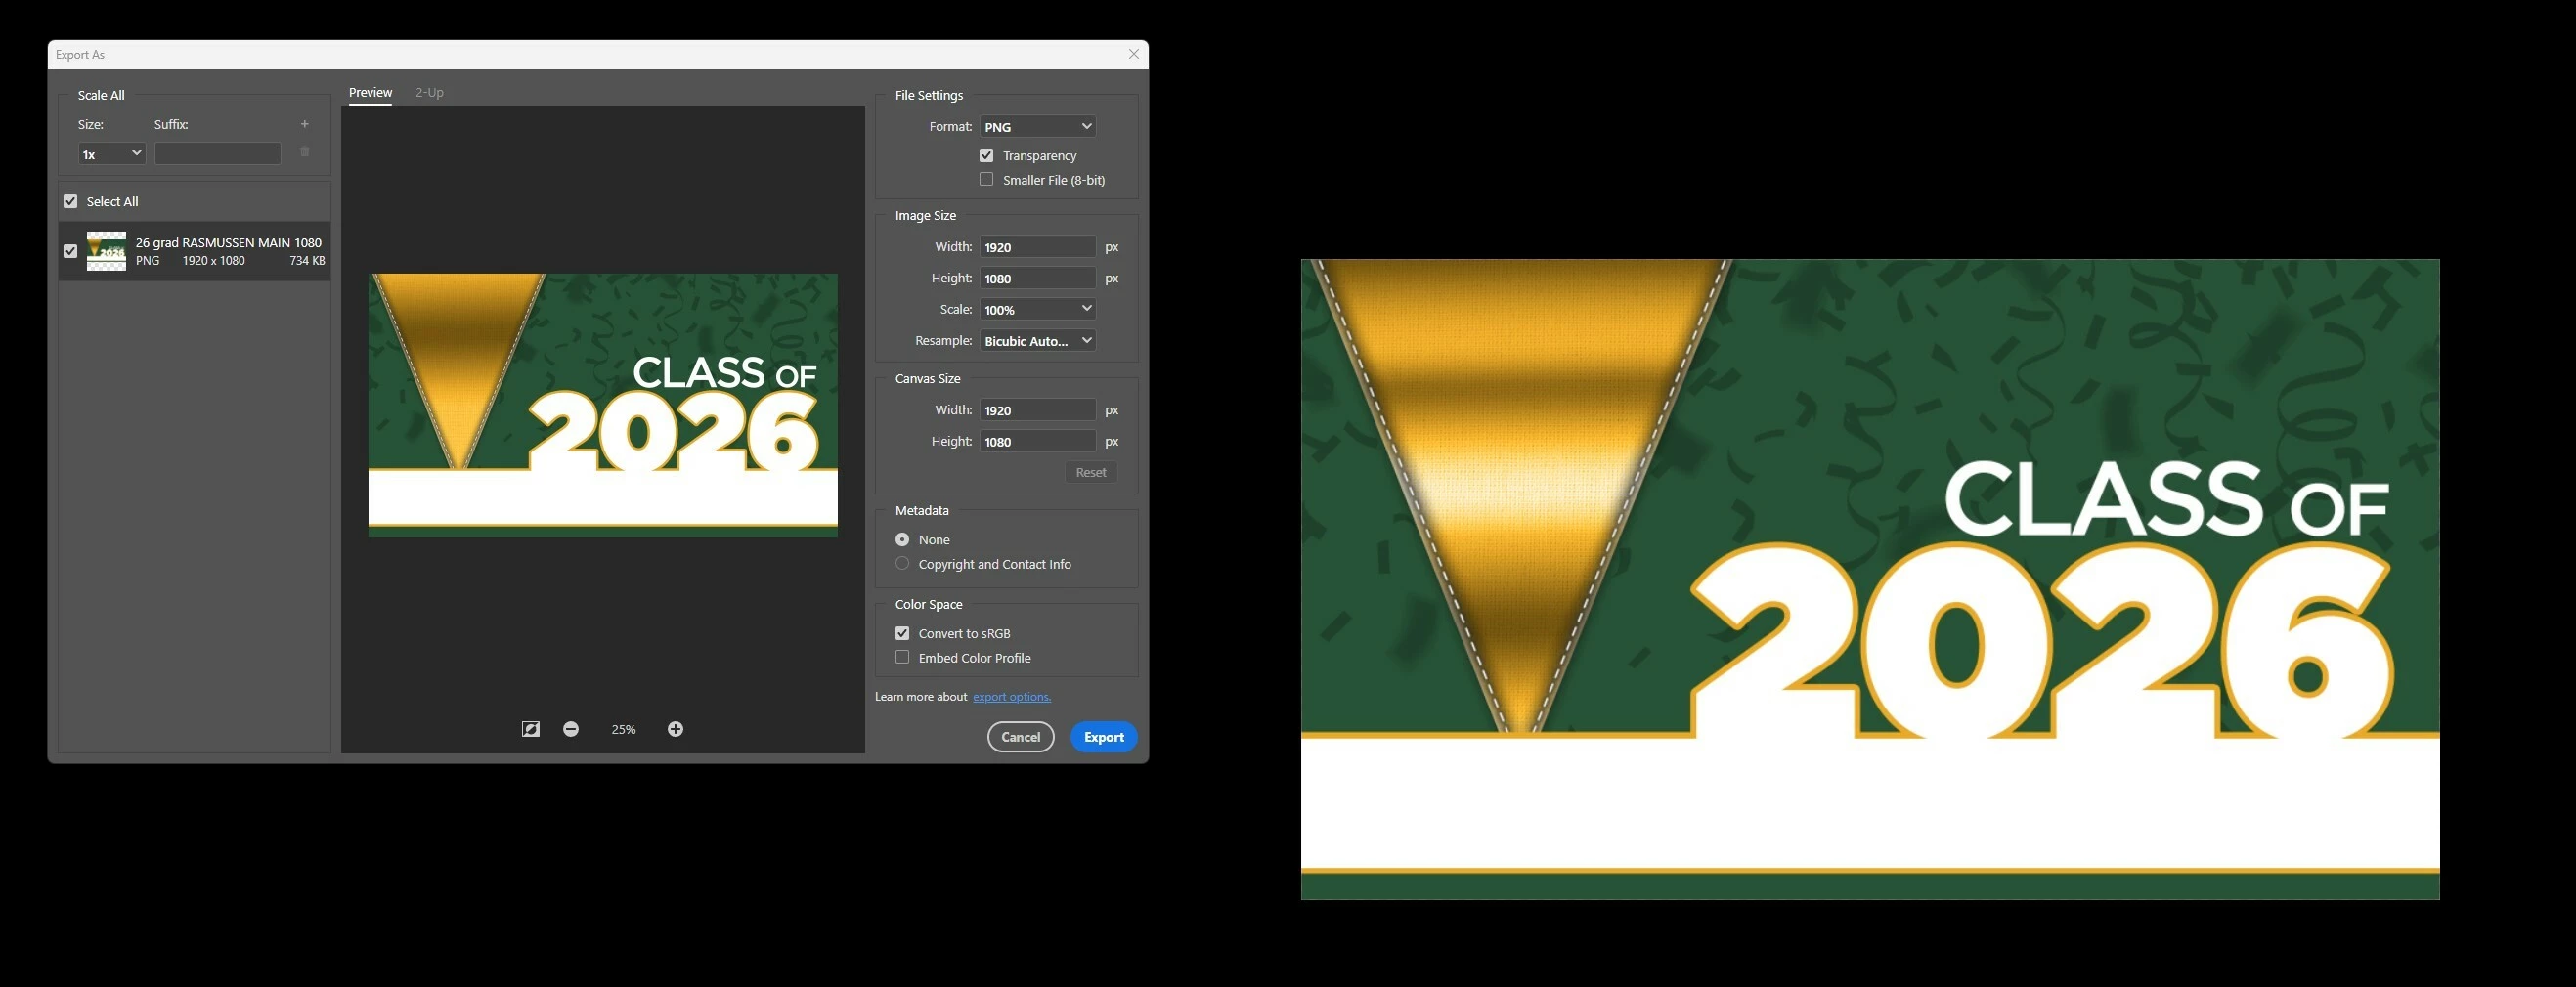The height and width of the screenshot is (987, 2576).
Task: Open the Size 1x dropdown
Action: [112, 153]
